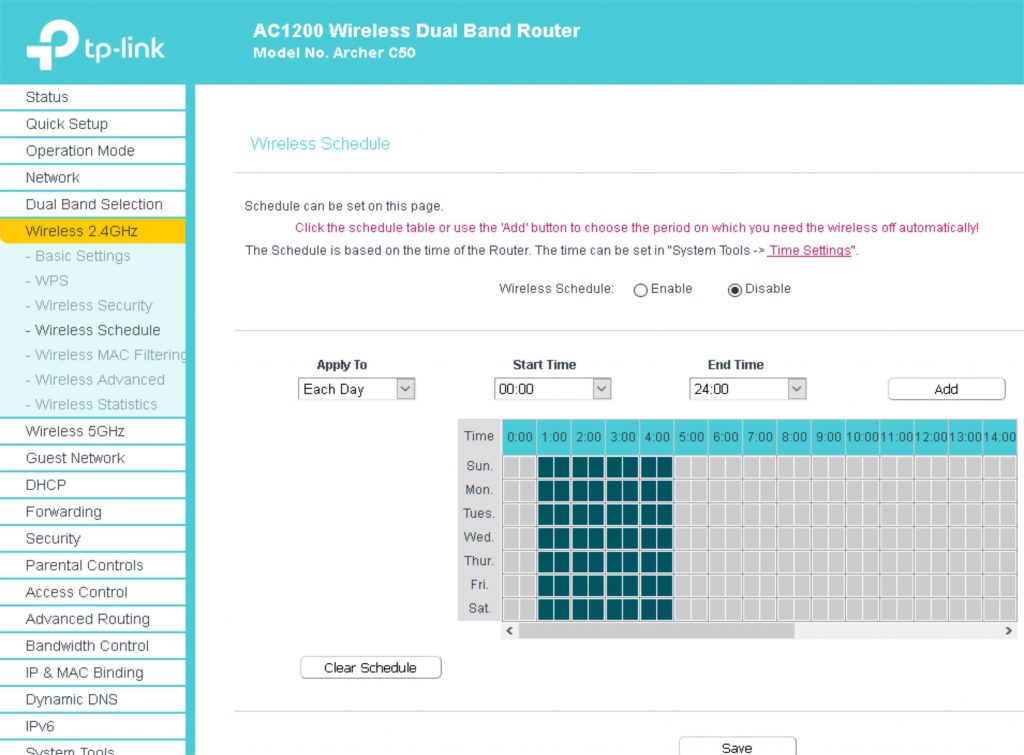The height and width of the screenshot is (755, 1024).
Task: Open the WPS submenu item
Action: 51,281
